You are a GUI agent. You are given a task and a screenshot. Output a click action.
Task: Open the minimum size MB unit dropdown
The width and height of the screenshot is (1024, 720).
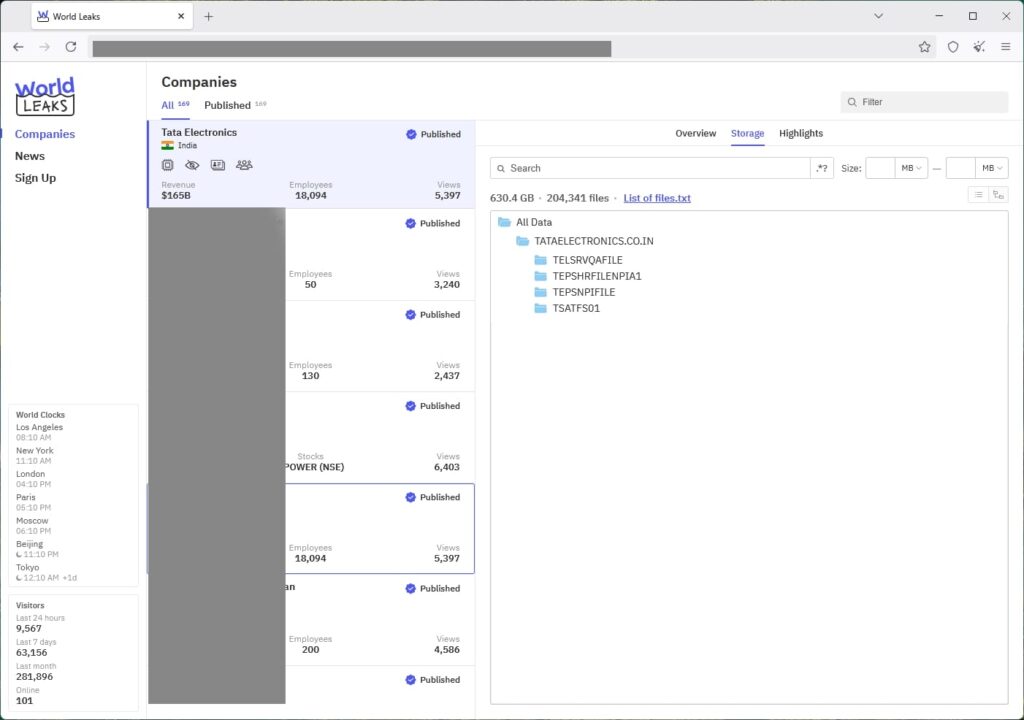pos(911,168)
